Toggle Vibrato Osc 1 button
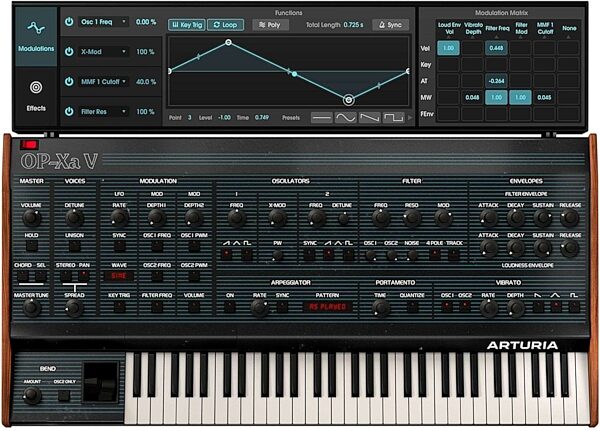This screenshot has width=600, height=431. (x=446, y=306)
